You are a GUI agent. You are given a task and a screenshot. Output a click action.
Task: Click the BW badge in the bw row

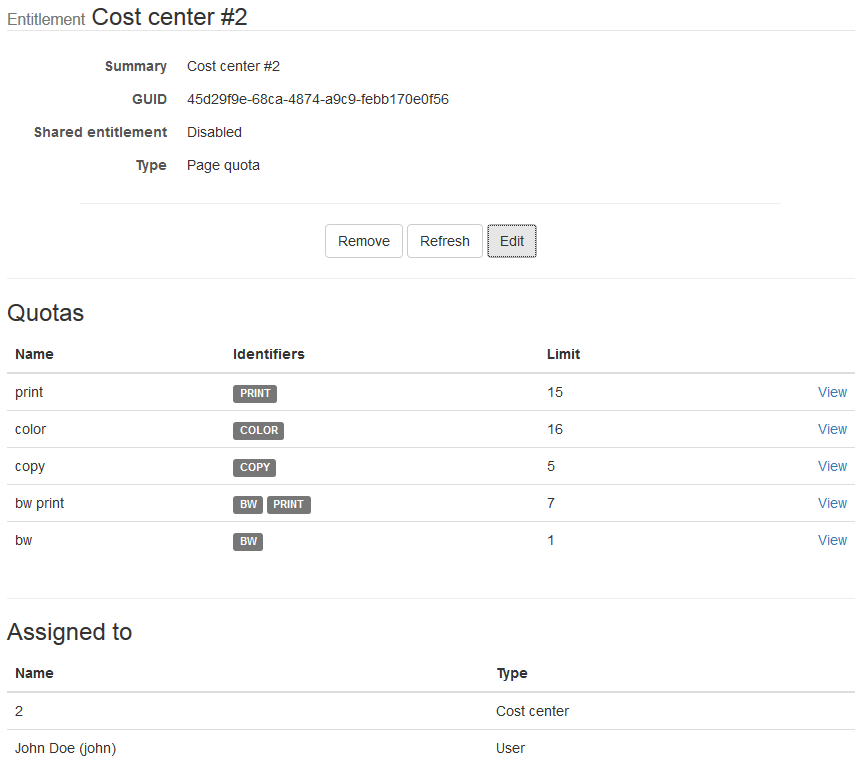point(248,541)
